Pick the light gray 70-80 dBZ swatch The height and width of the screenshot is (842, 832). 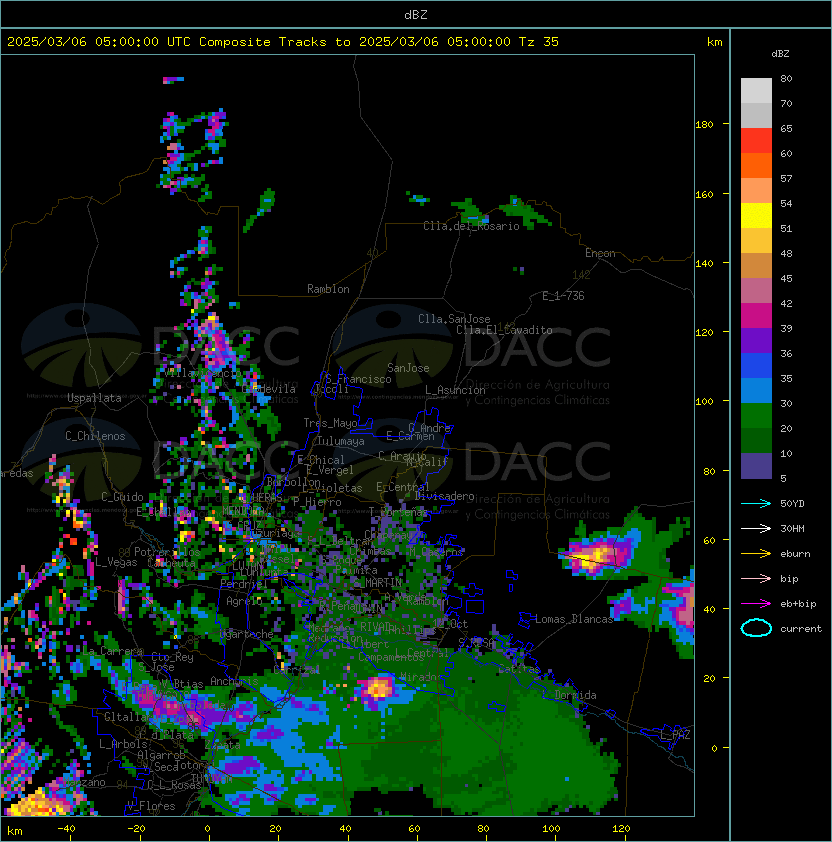(x=756, y=90)
